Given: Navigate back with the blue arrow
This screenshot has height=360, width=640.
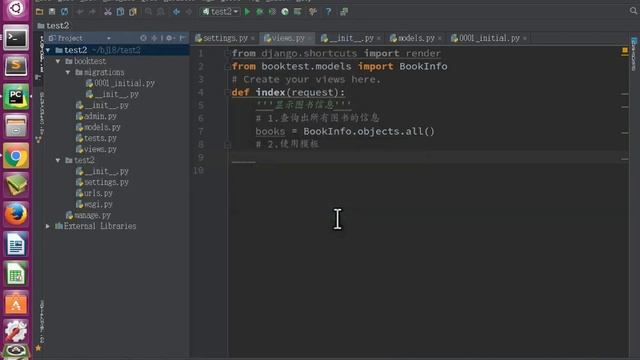Looking at the screenshot, I should coord(176,12).
